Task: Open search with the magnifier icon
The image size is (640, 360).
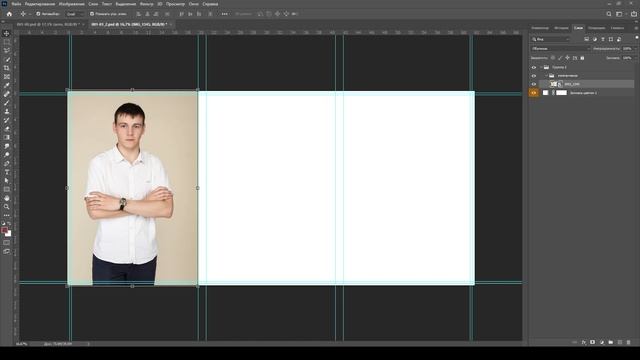Action: [x=609, y=14]
